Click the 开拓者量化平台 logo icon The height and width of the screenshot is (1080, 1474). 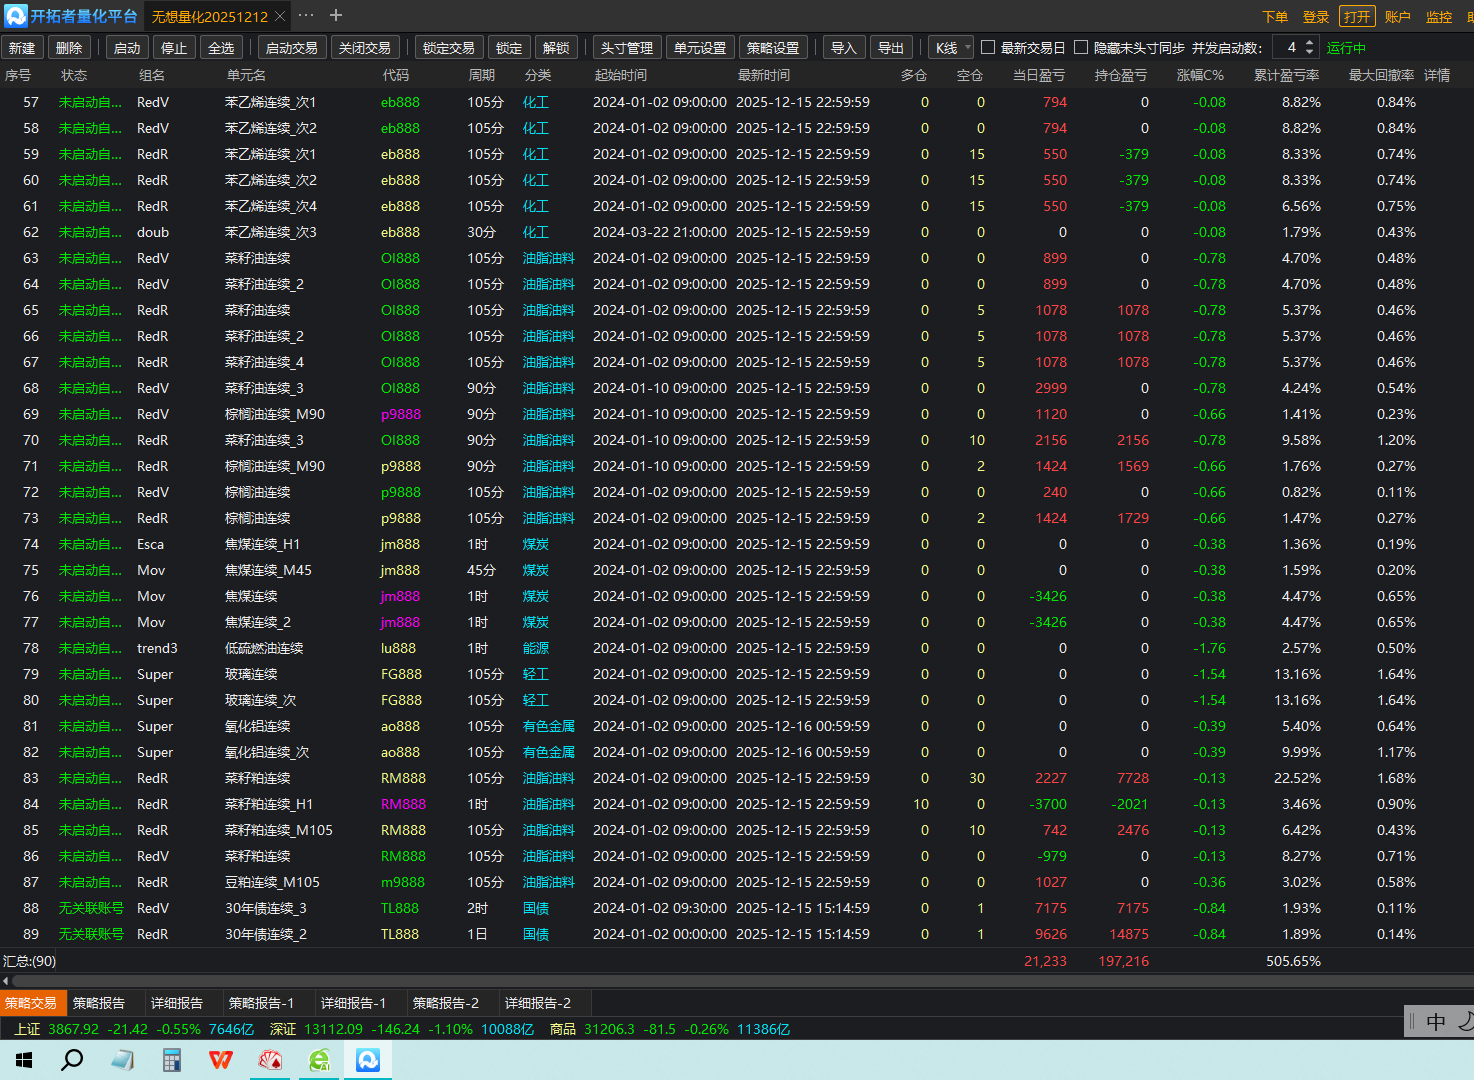click(x=15, y=15)
